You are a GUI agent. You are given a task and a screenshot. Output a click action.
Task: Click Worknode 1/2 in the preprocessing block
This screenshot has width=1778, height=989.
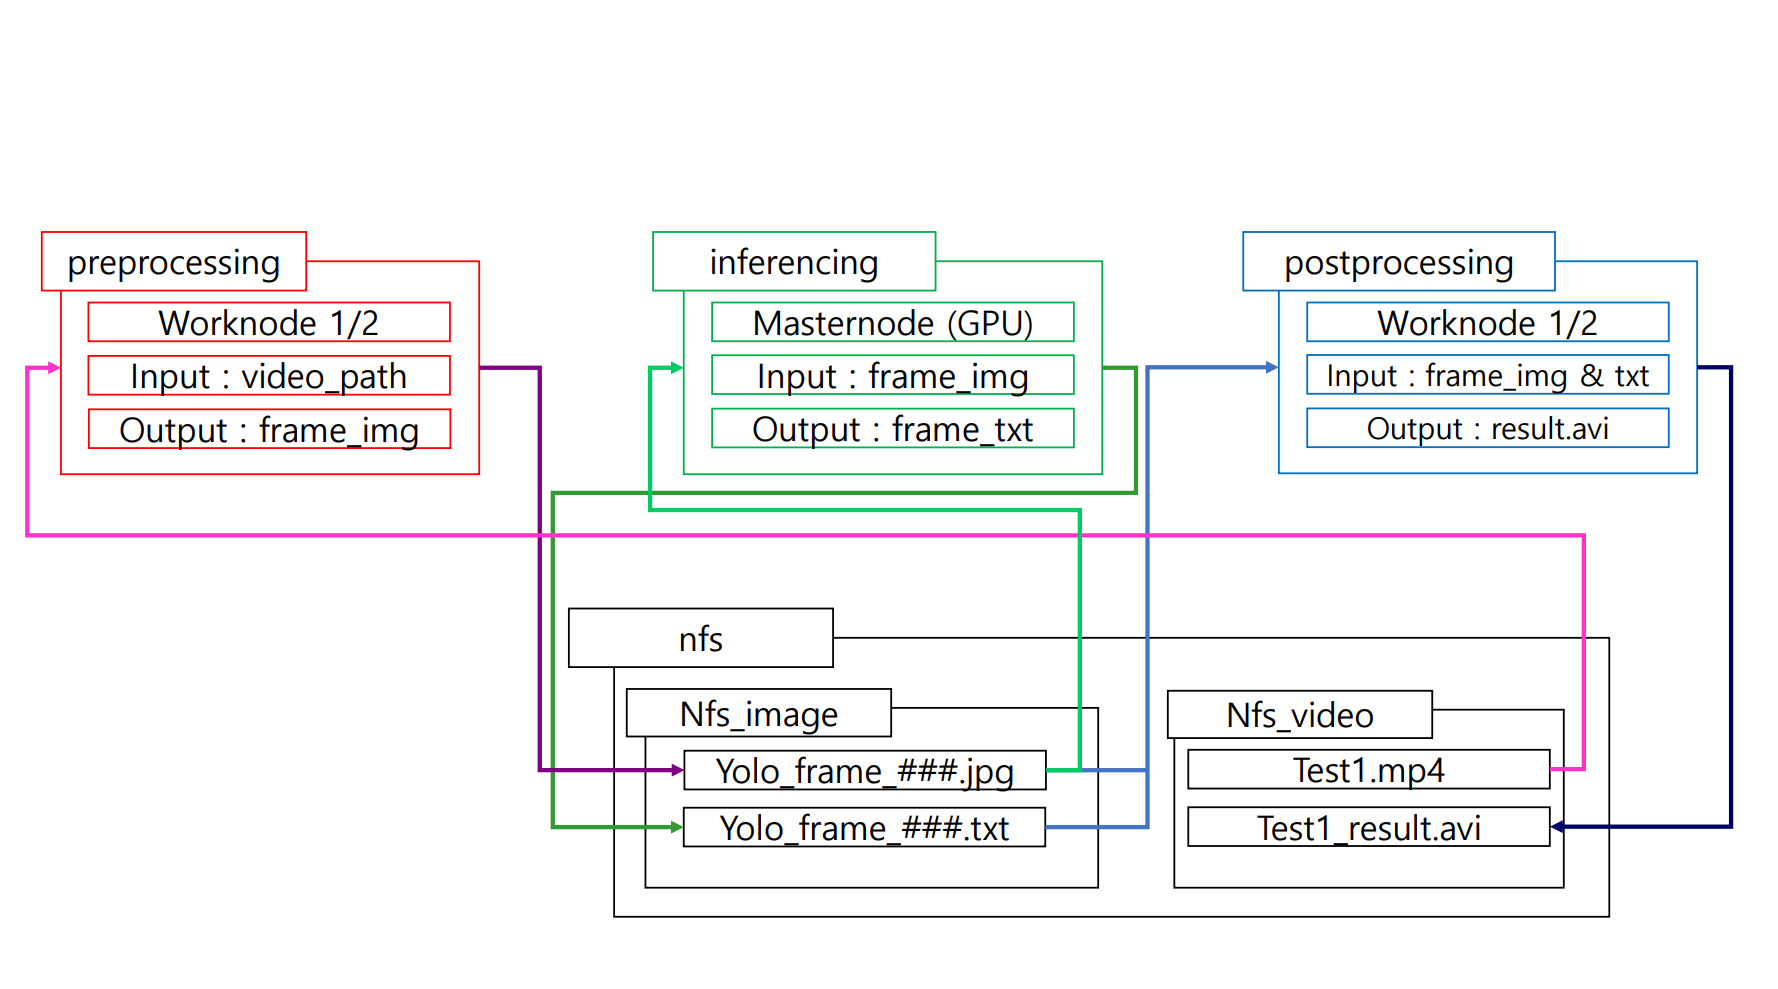coord(269,322)
